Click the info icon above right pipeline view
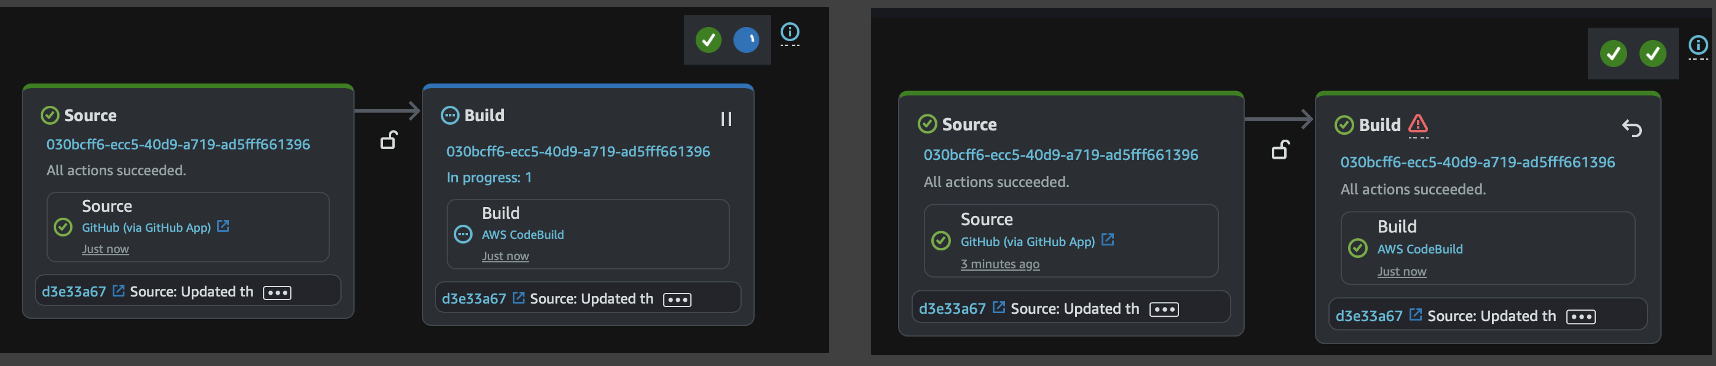Image resolution: width=1716 pixels, height=366 pixels. [1698, 45]
